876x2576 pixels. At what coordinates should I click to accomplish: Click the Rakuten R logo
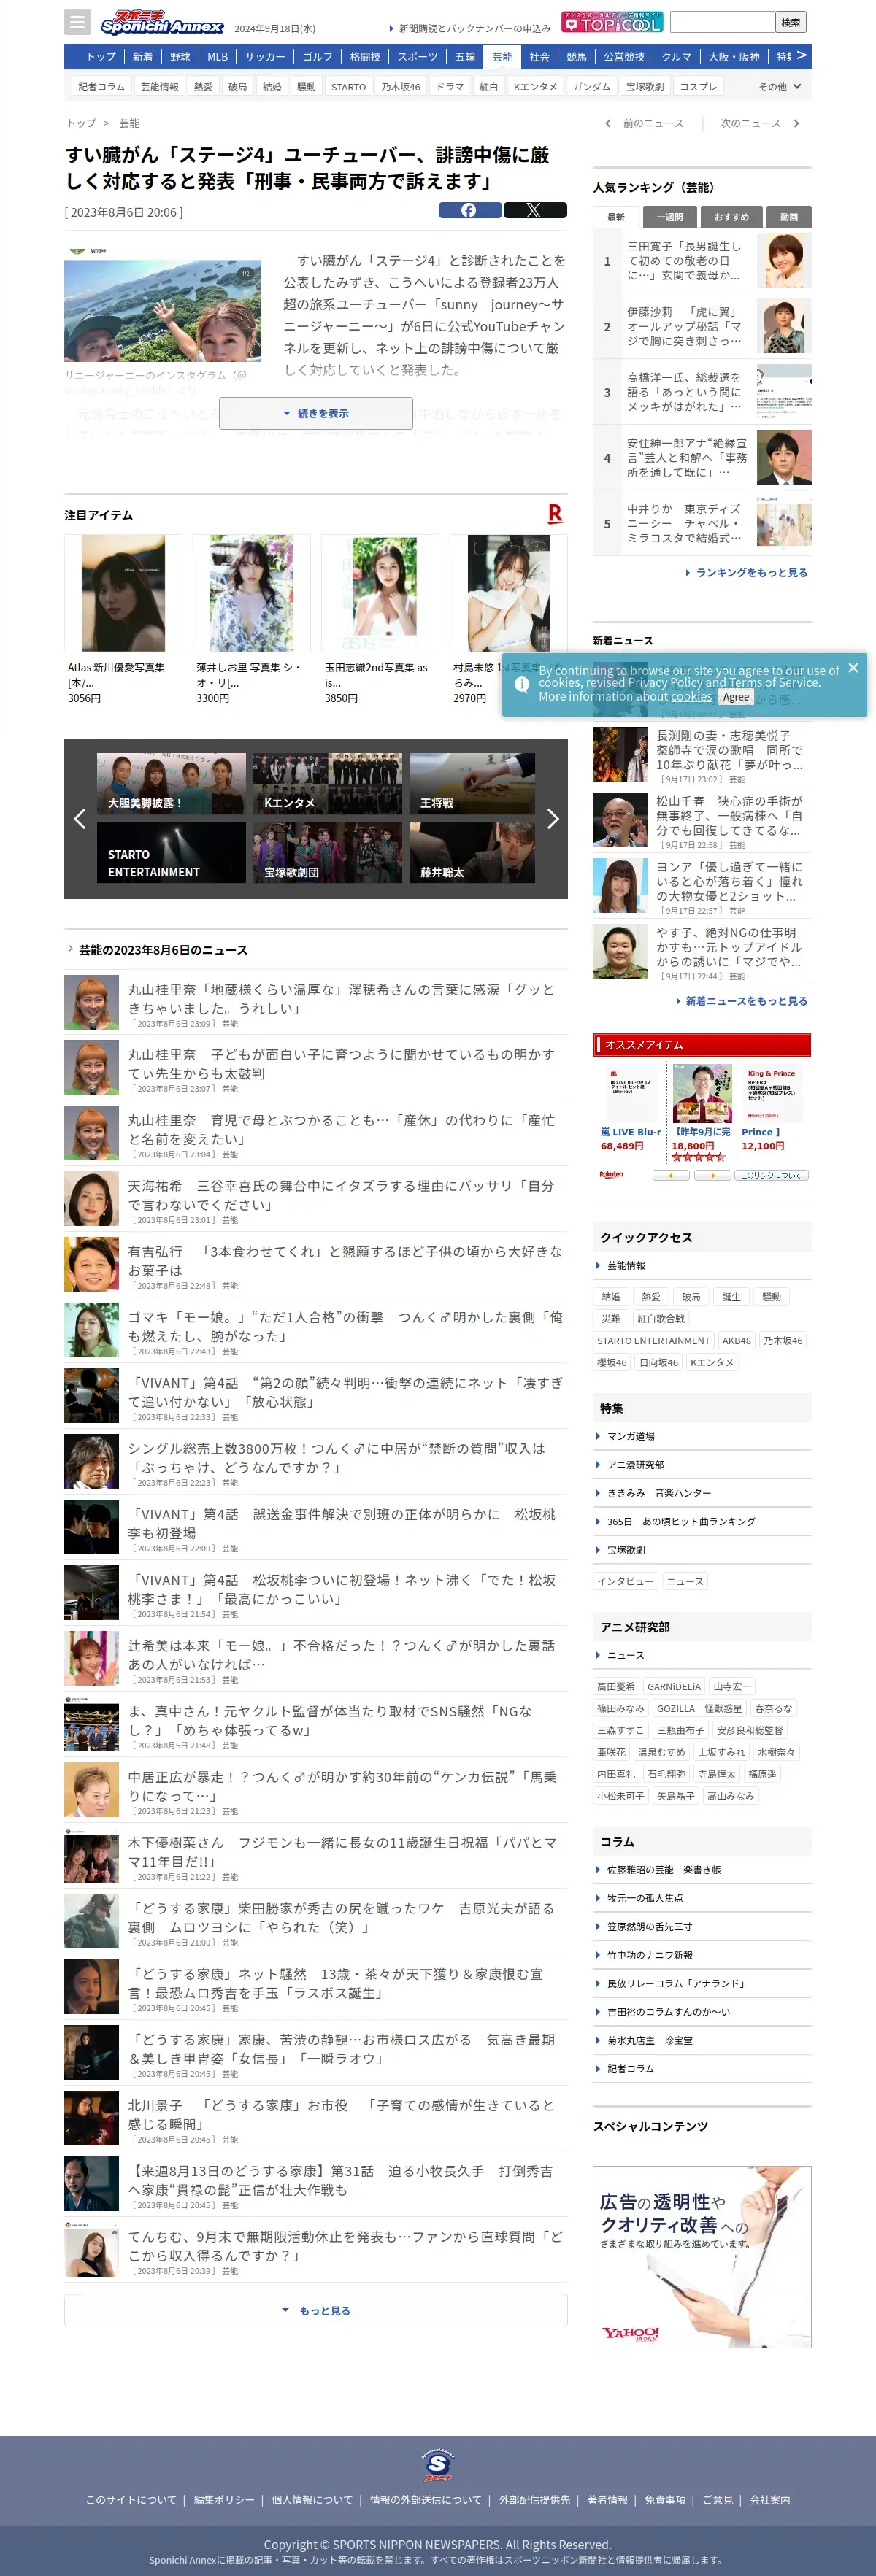(555, 514)
